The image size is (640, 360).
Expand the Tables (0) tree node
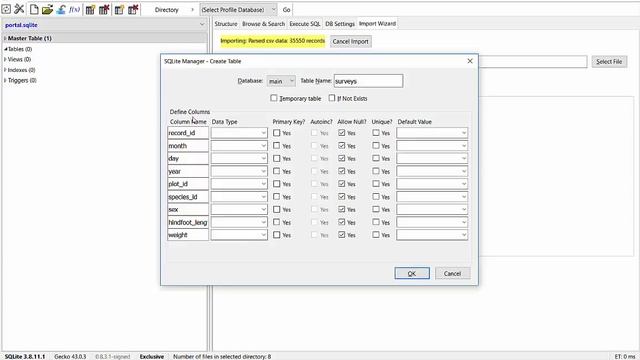6,49
